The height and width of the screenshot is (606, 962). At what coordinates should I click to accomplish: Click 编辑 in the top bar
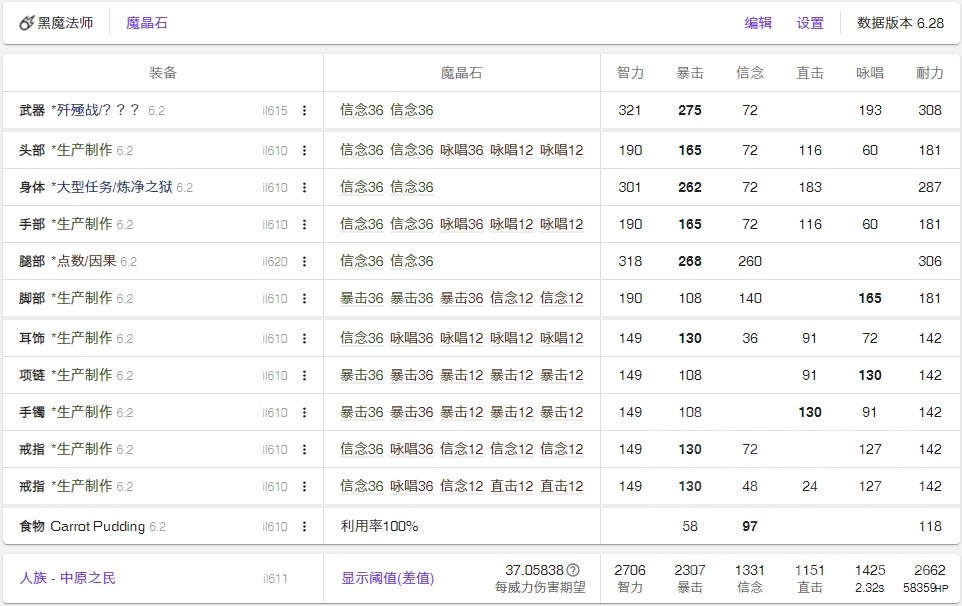tap(758, 23)
